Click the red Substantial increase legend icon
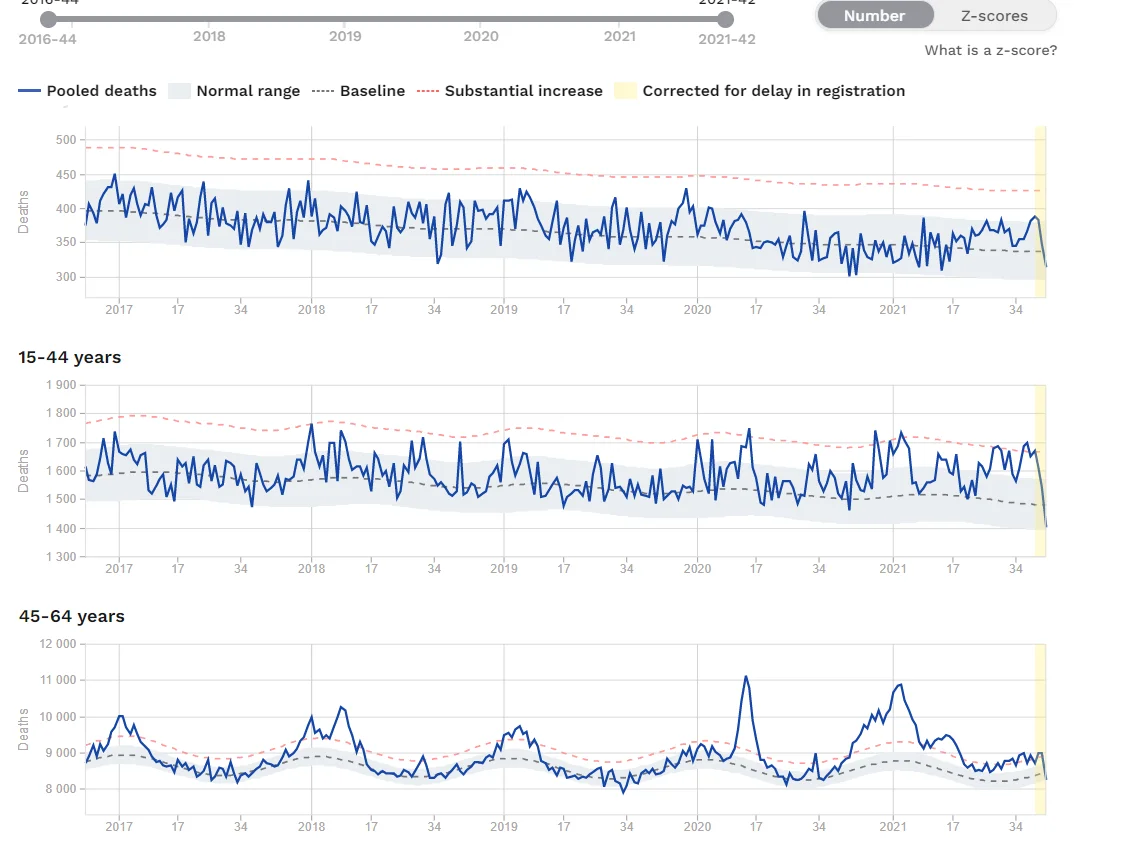Image resolution: width=1126 pixels, height=852 pixels. click(427, 91)
